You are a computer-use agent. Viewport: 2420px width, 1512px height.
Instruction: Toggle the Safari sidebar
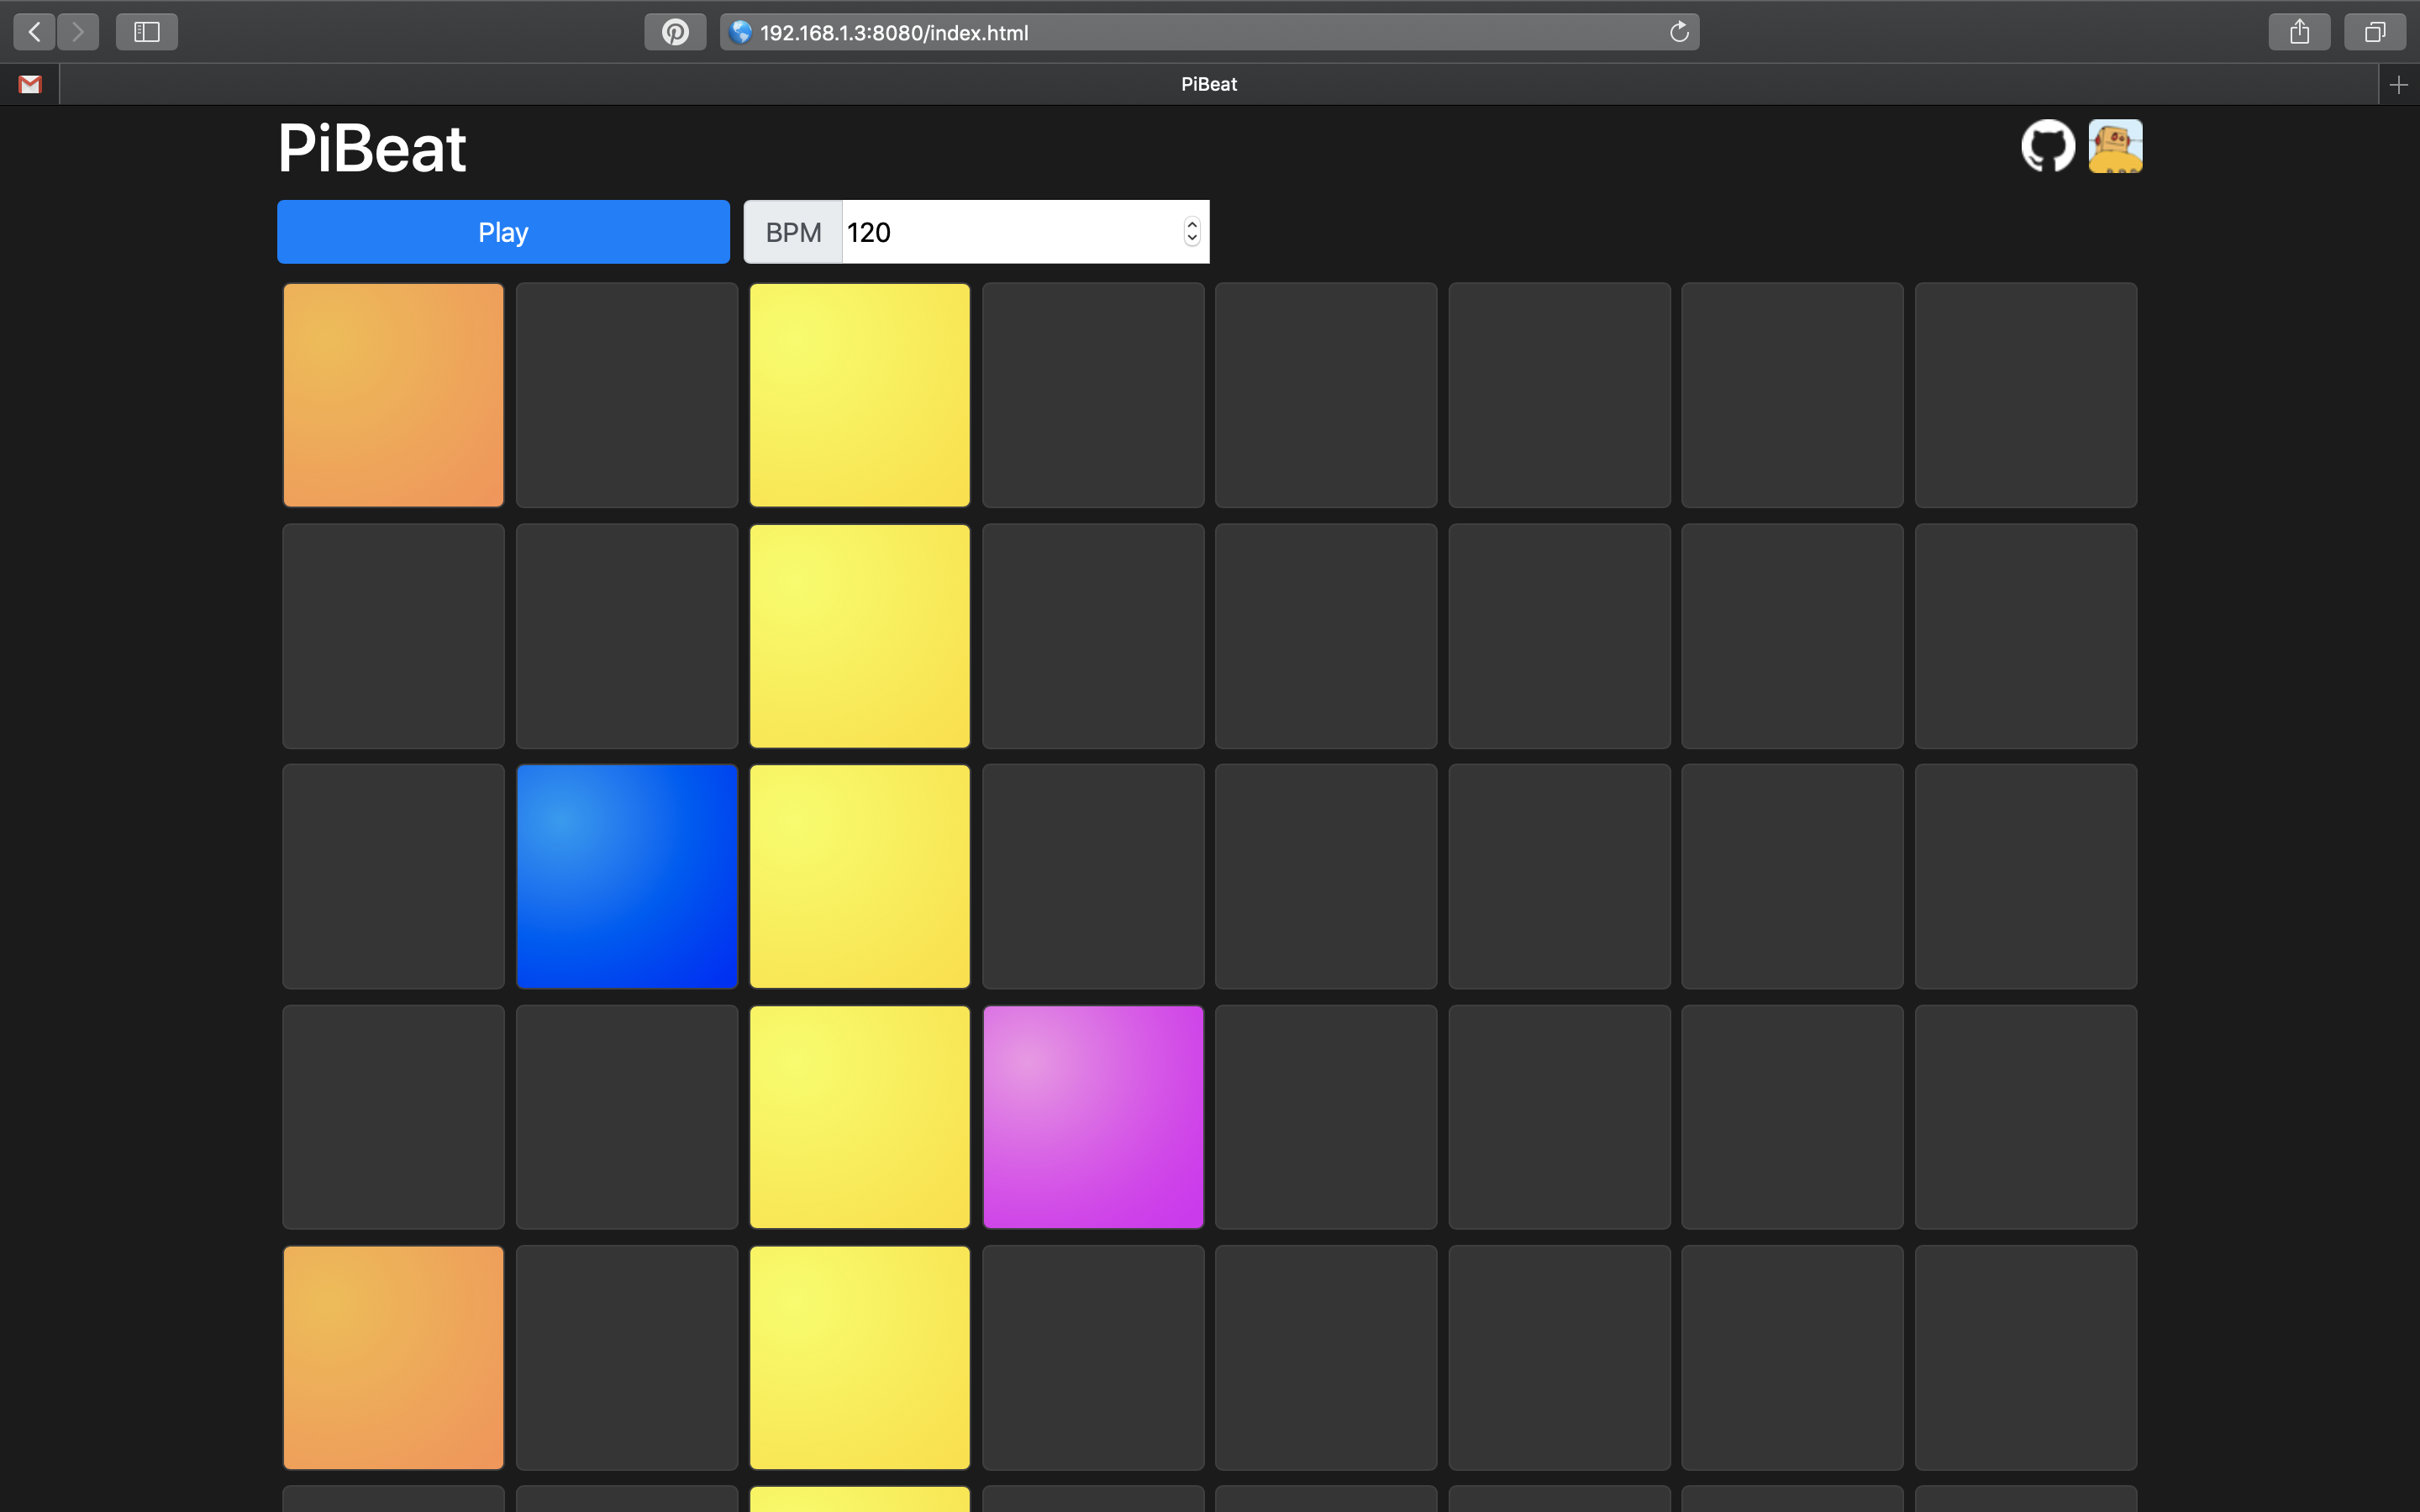[x=146, y=31]
